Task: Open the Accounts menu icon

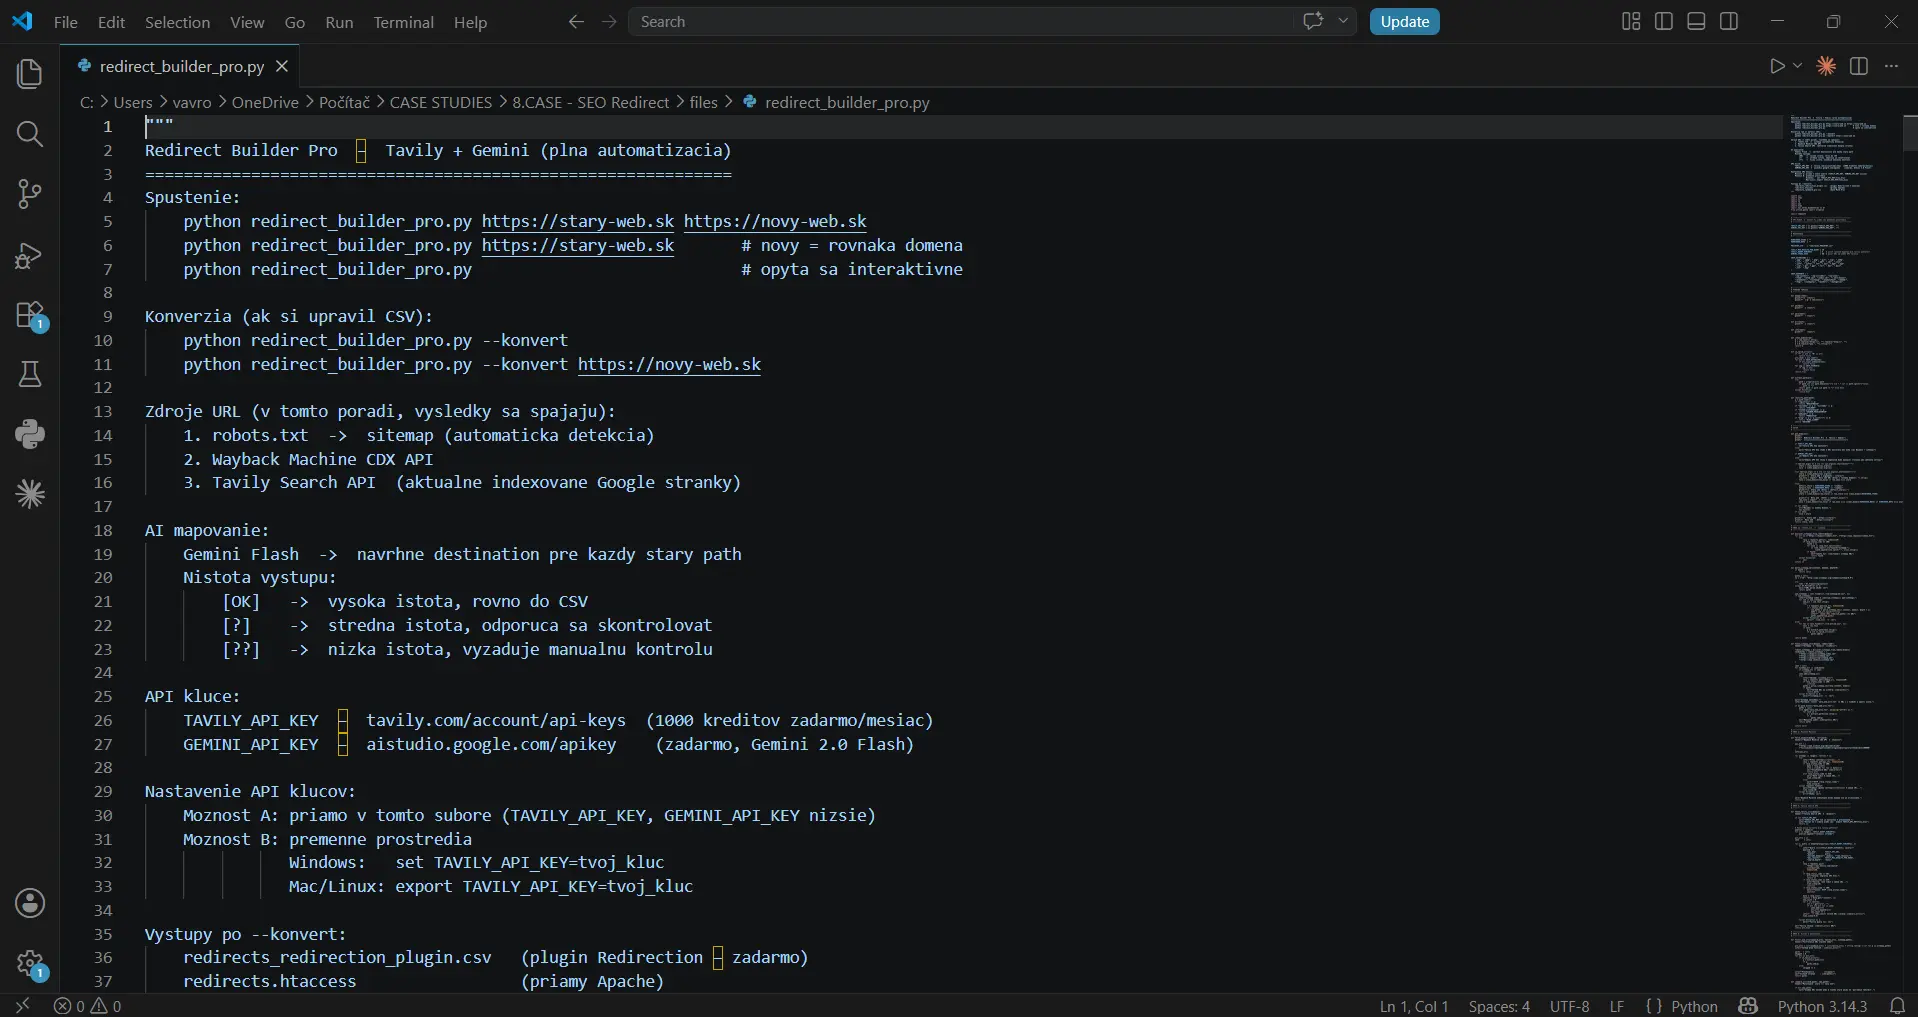Action: coord(30,903)
